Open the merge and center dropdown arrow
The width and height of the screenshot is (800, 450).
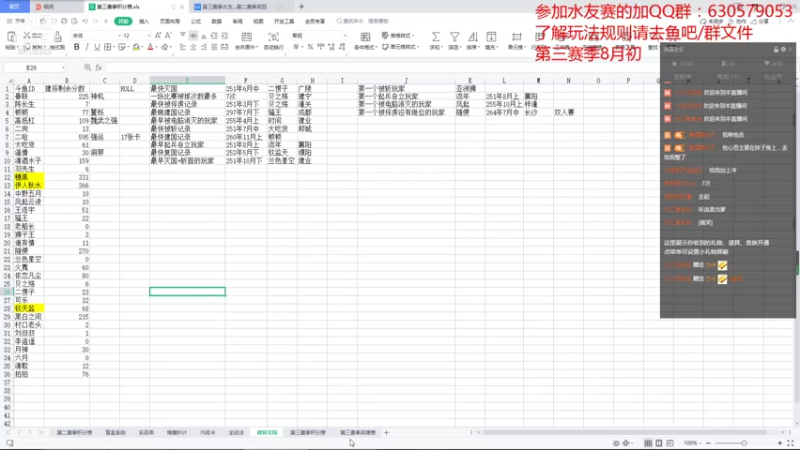point(255,47)
